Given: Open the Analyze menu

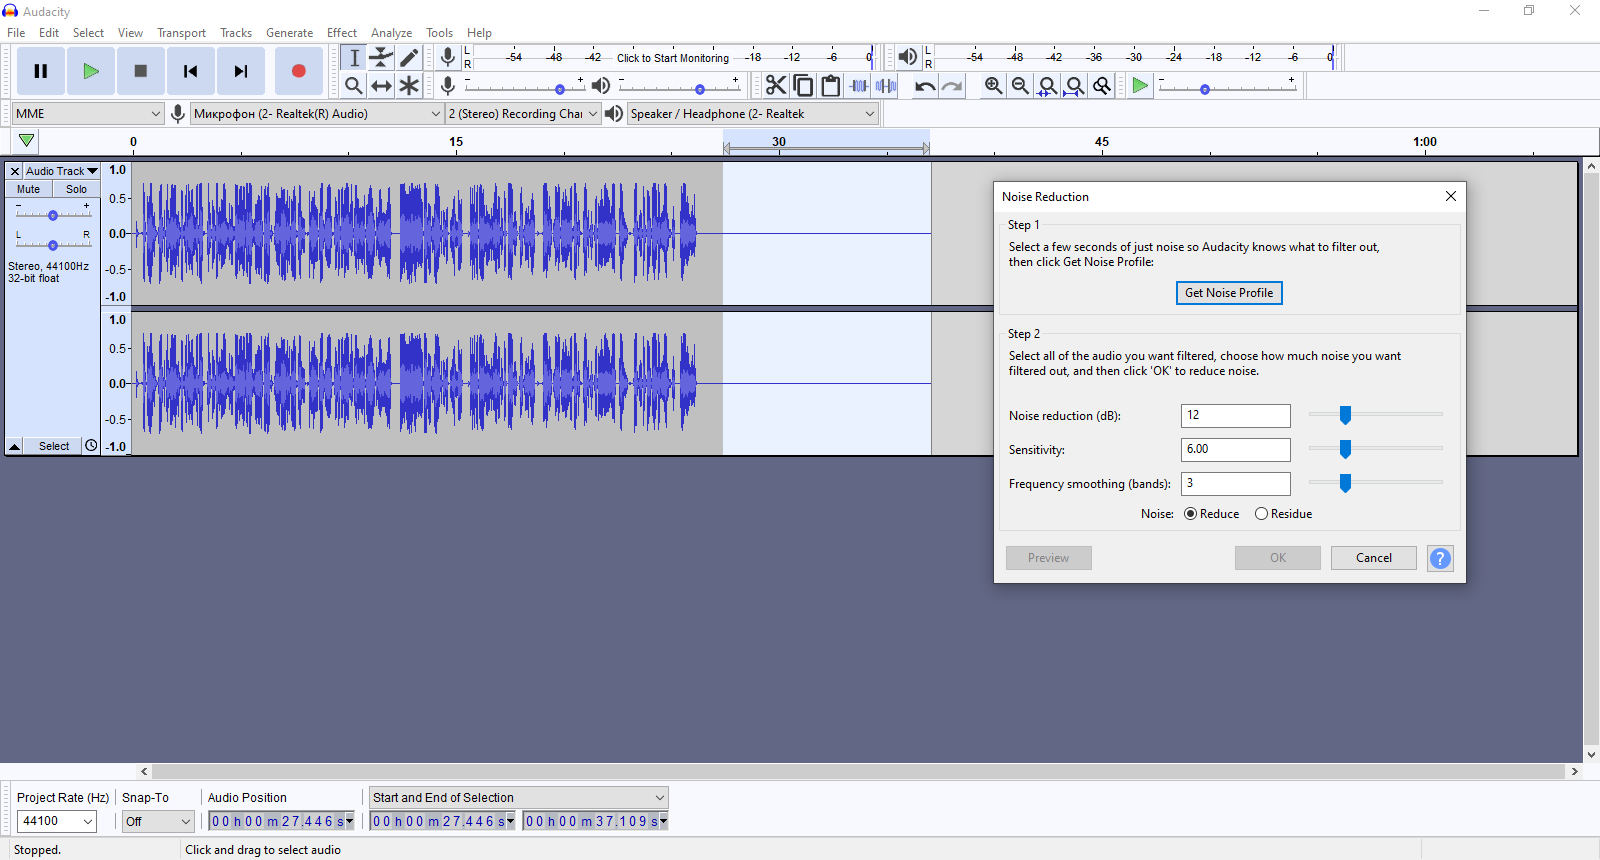Looking at the screenshot, I should pos(391,33).
